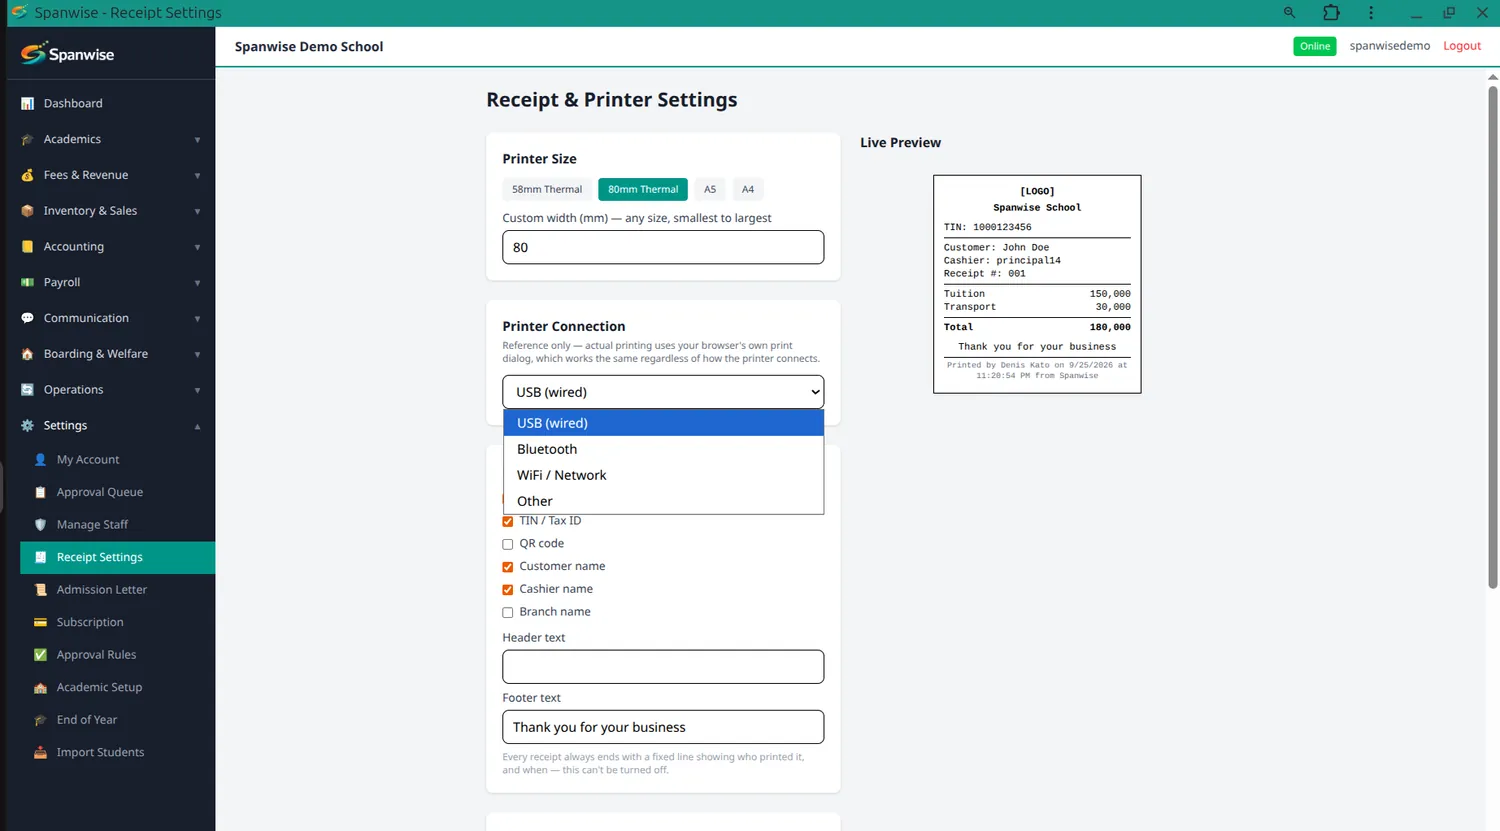Click the End of Year cap icon

[x=40, y=720]
